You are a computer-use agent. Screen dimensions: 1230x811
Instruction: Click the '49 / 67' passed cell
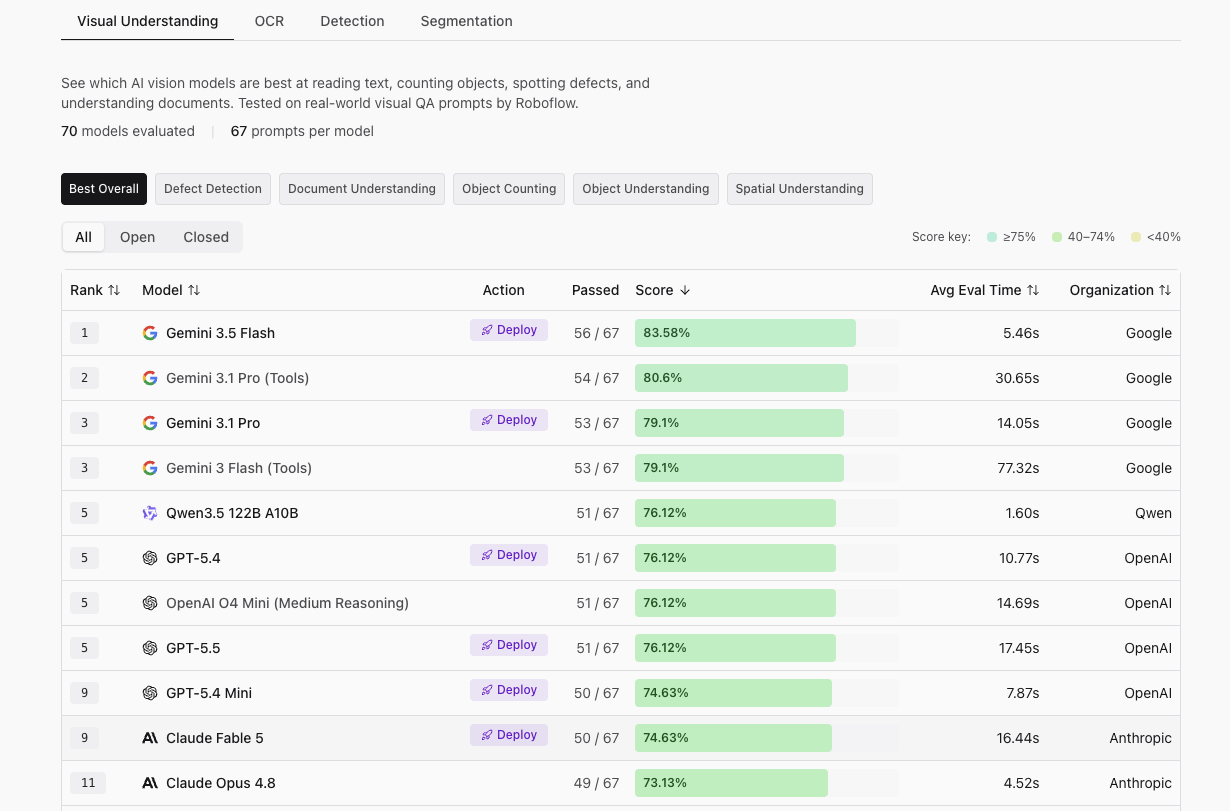coord(596,783)
